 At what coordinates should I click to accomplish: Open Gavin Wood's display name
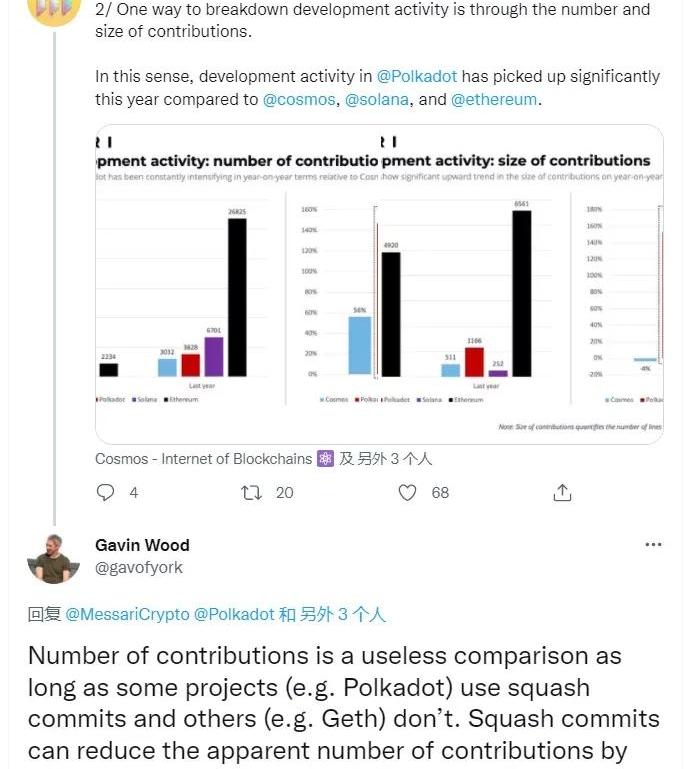142,545
